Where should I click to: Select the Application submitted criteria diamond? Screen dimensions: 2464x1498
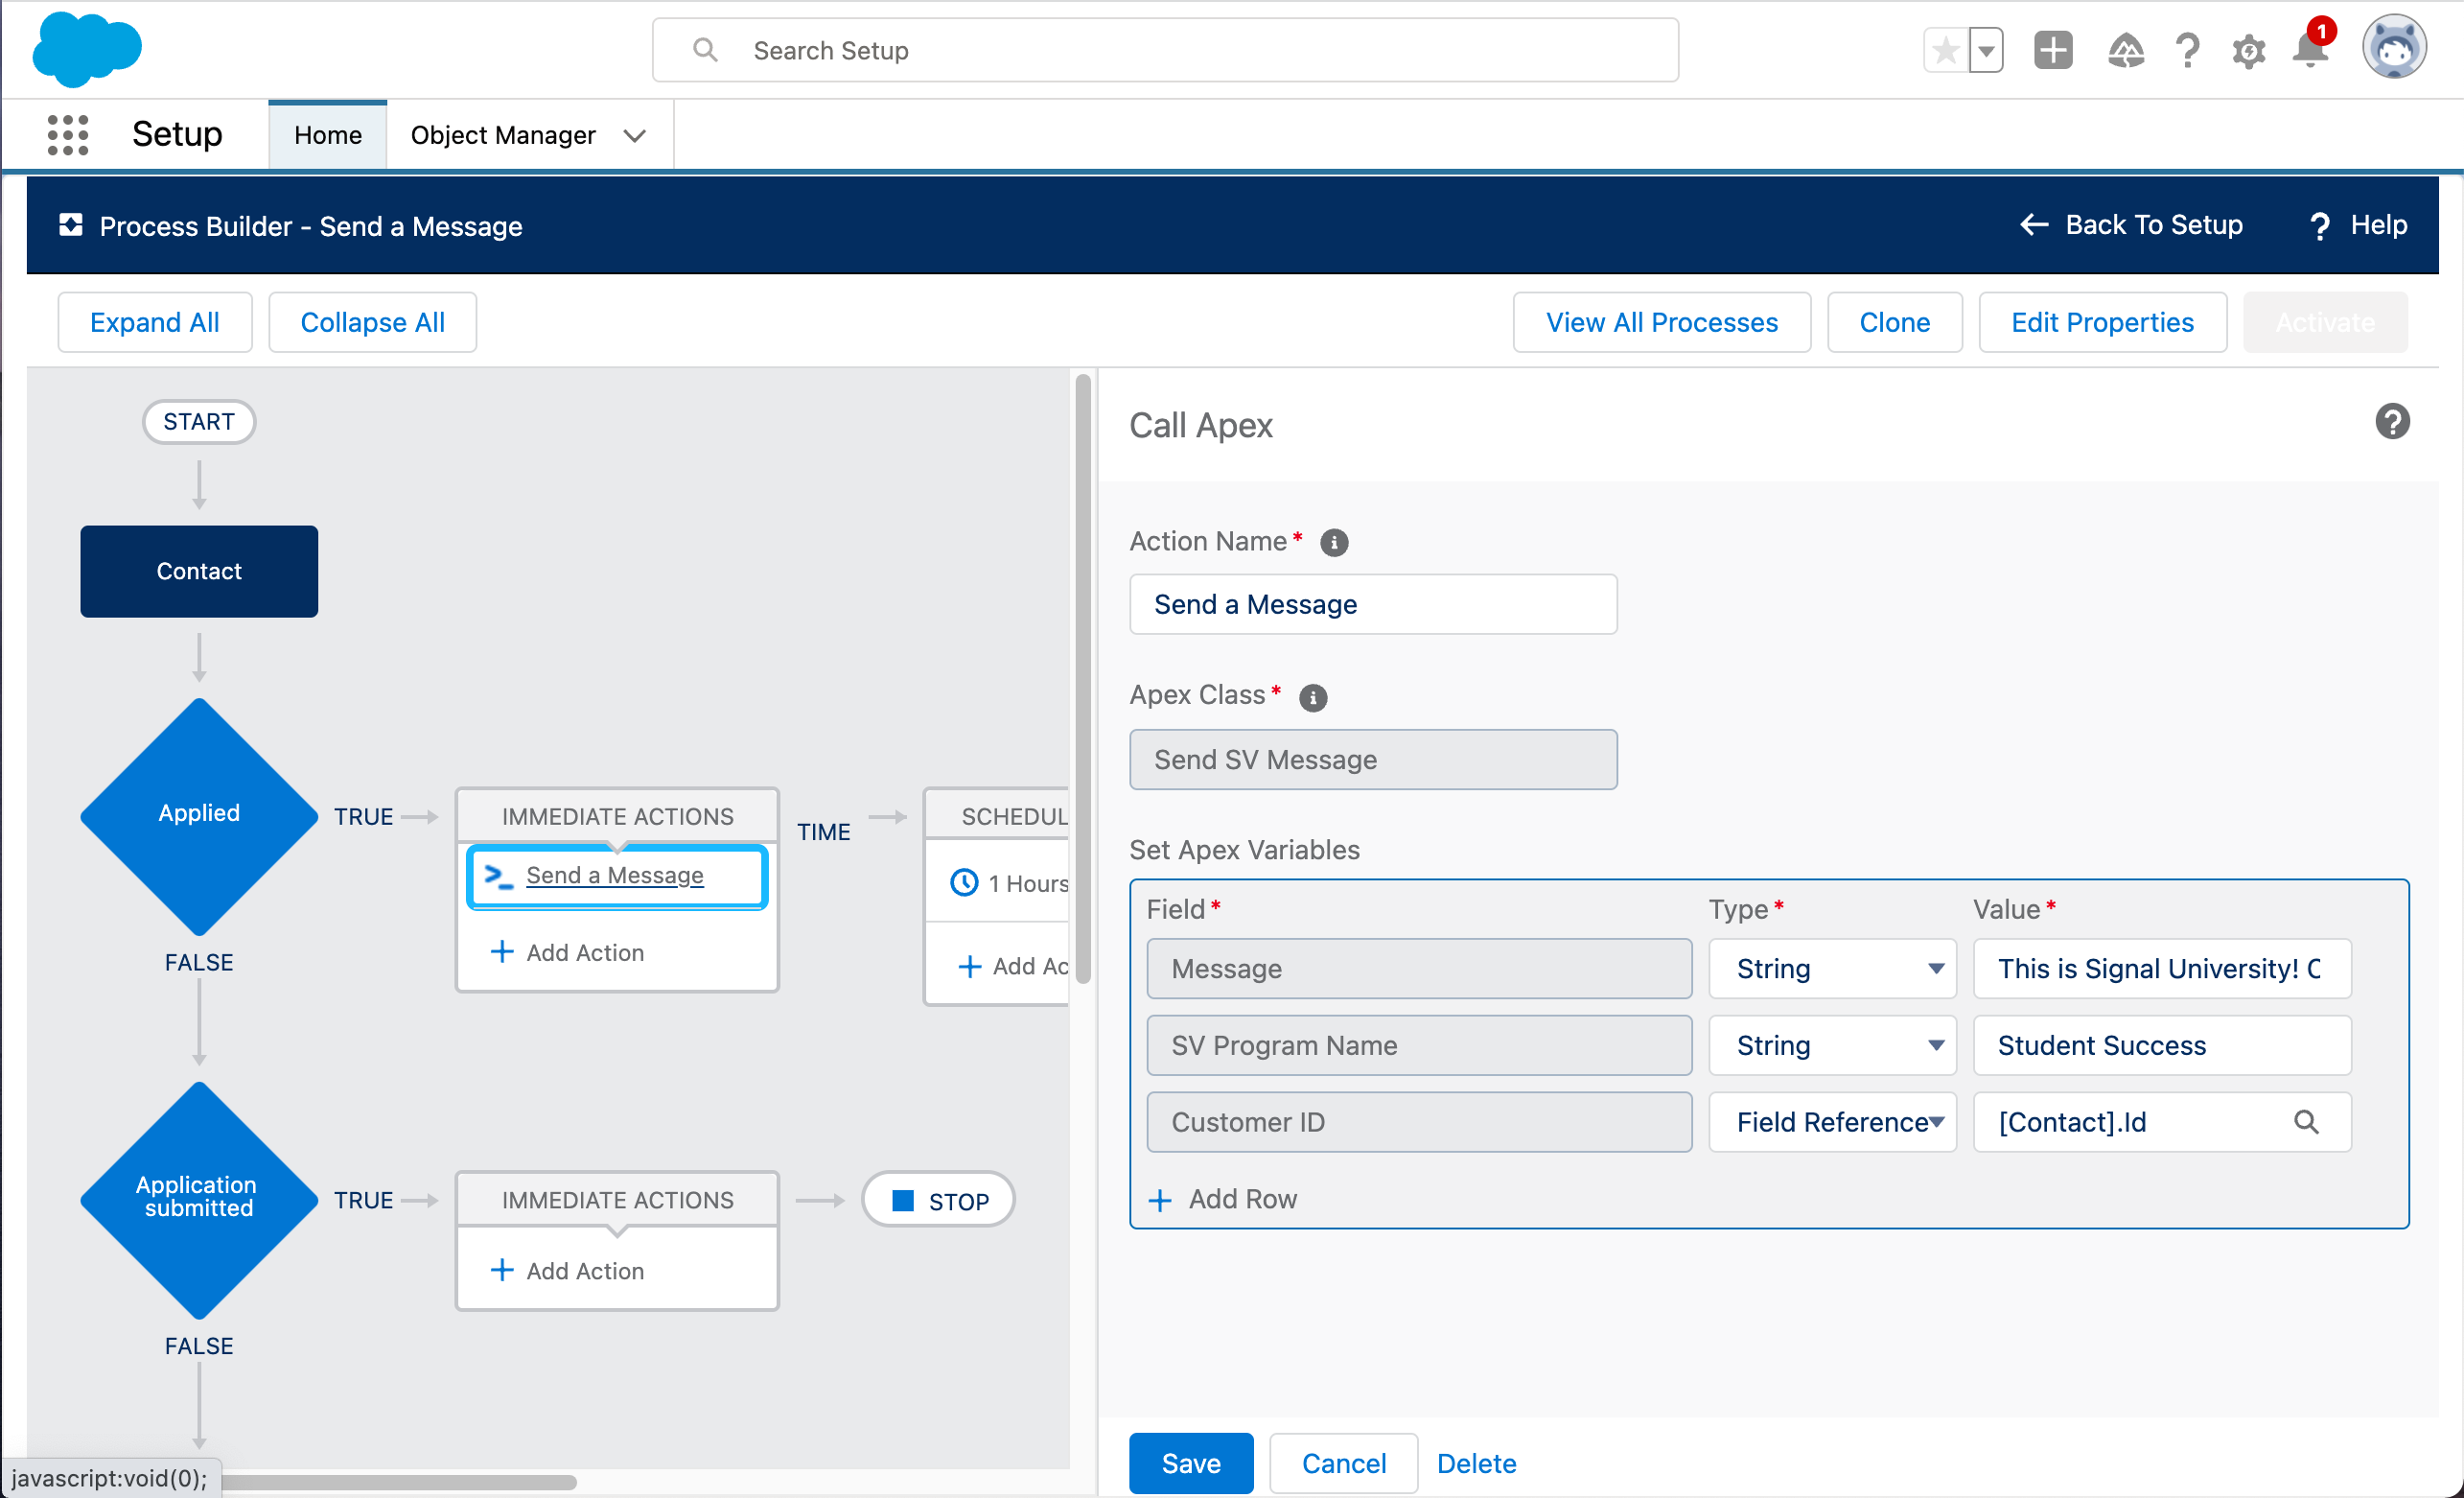pos(199,1199)
